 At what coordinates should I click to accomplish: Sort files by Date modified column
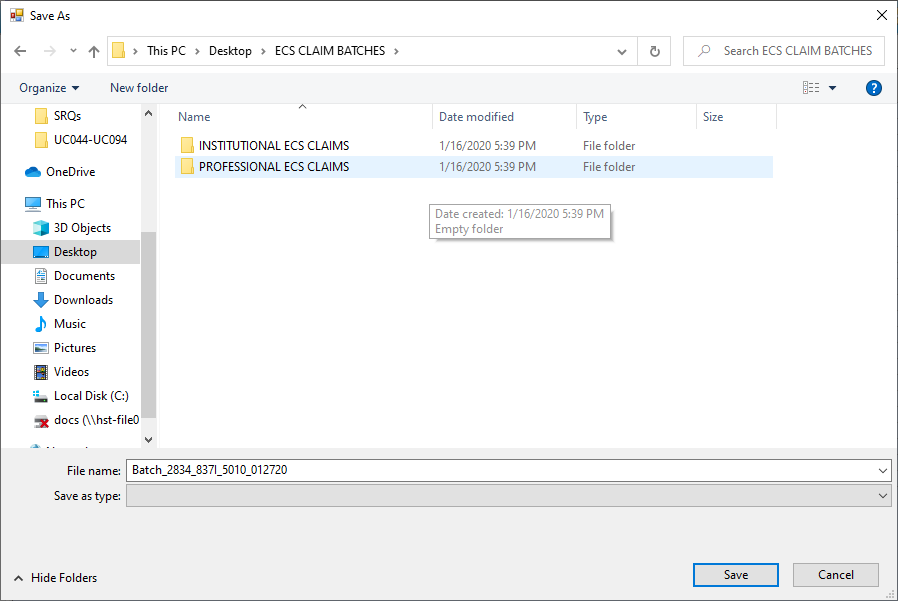point(476,117)
